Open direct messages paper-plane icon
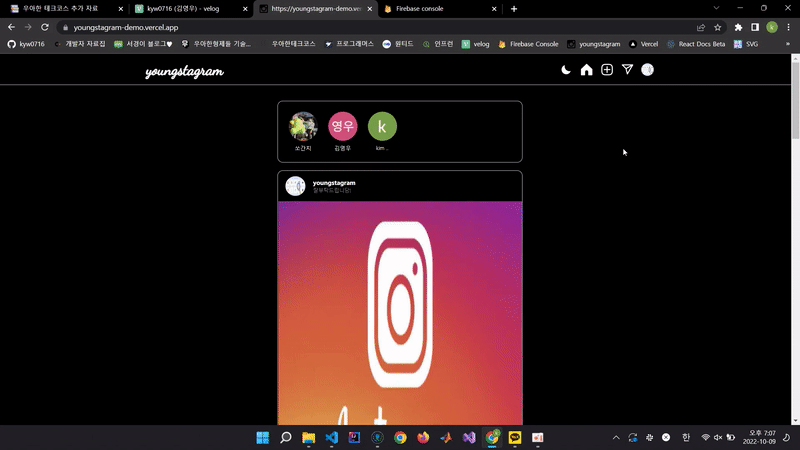Image resolution: width=800 pixels, height=450 pixels. (627, 69)
